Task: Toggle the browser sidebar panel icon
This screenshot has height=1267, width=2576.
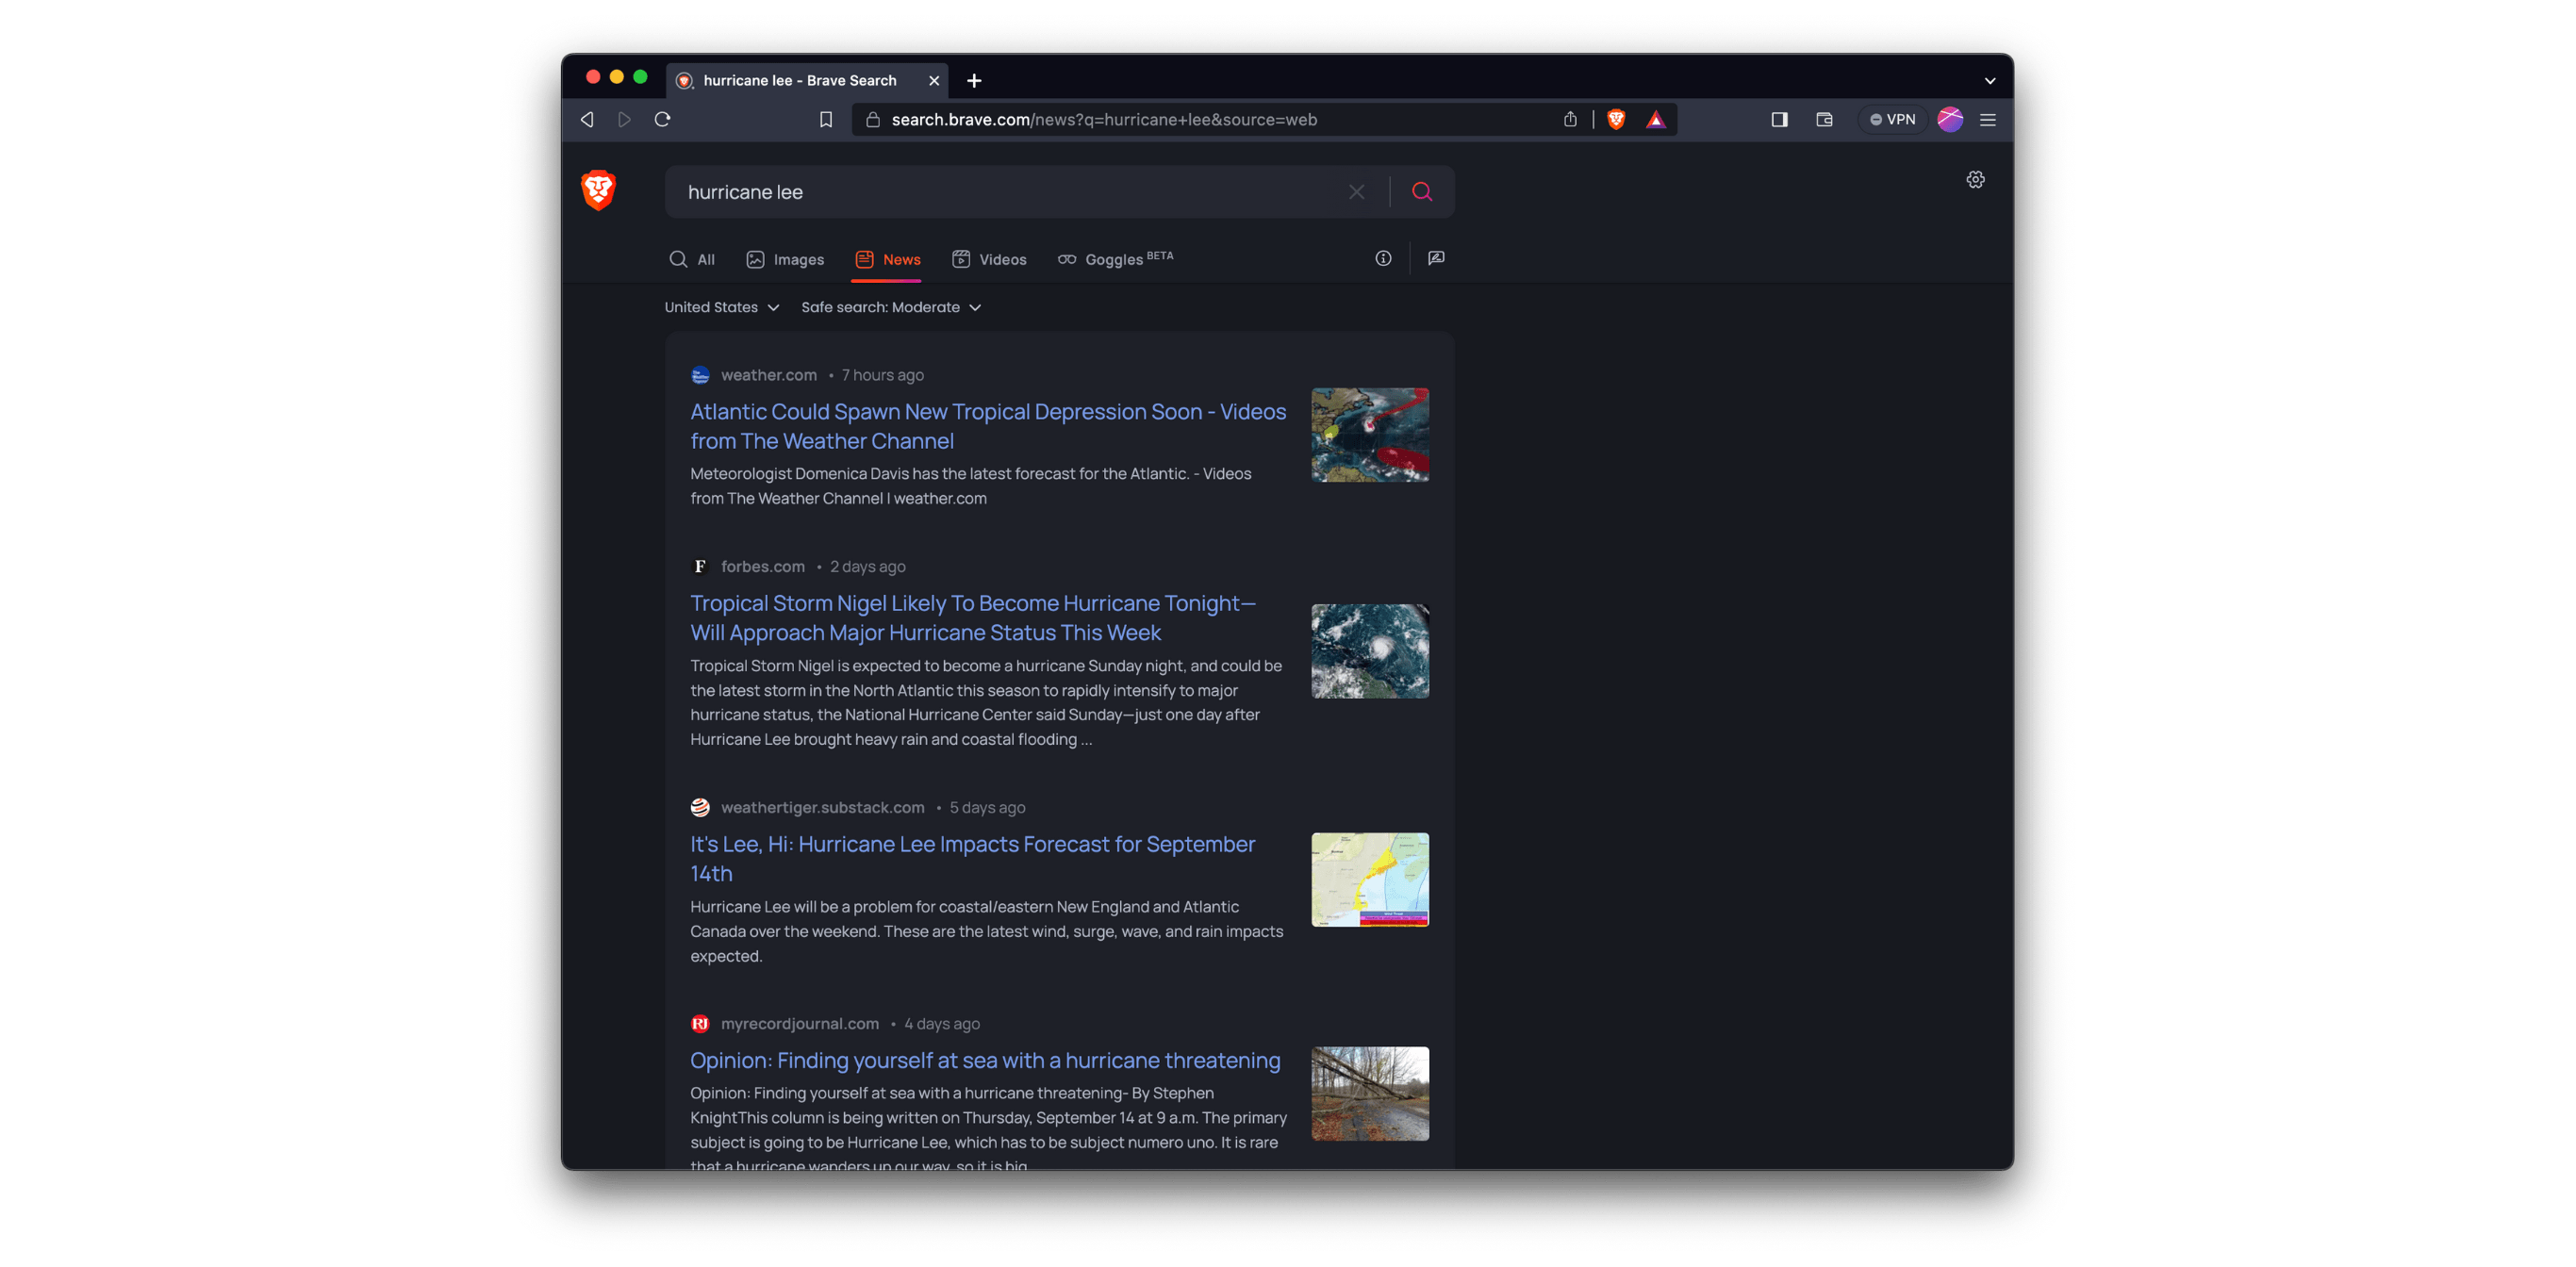Action: click(1779, 120)
